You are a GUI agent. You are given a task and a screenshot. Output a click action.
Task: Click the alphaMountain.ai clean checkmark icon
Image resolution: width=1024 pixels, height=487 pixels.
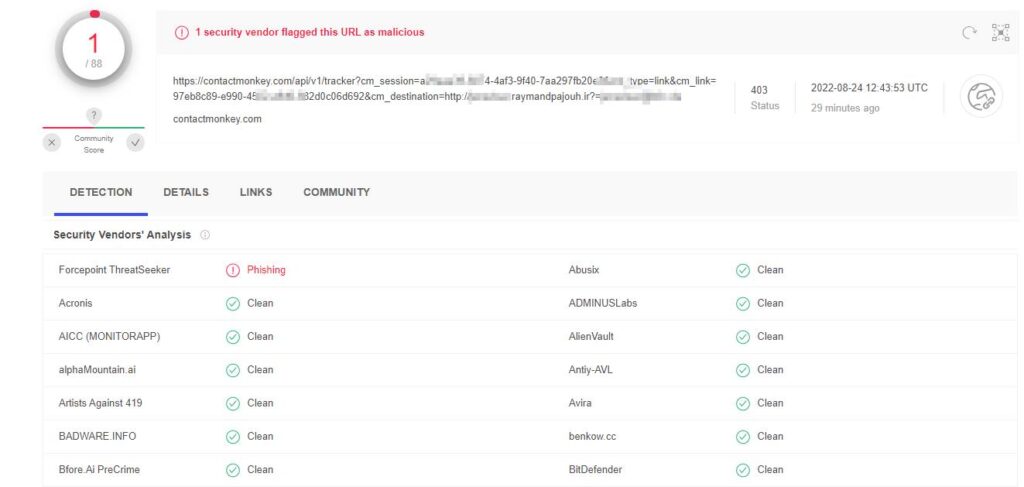233,370
